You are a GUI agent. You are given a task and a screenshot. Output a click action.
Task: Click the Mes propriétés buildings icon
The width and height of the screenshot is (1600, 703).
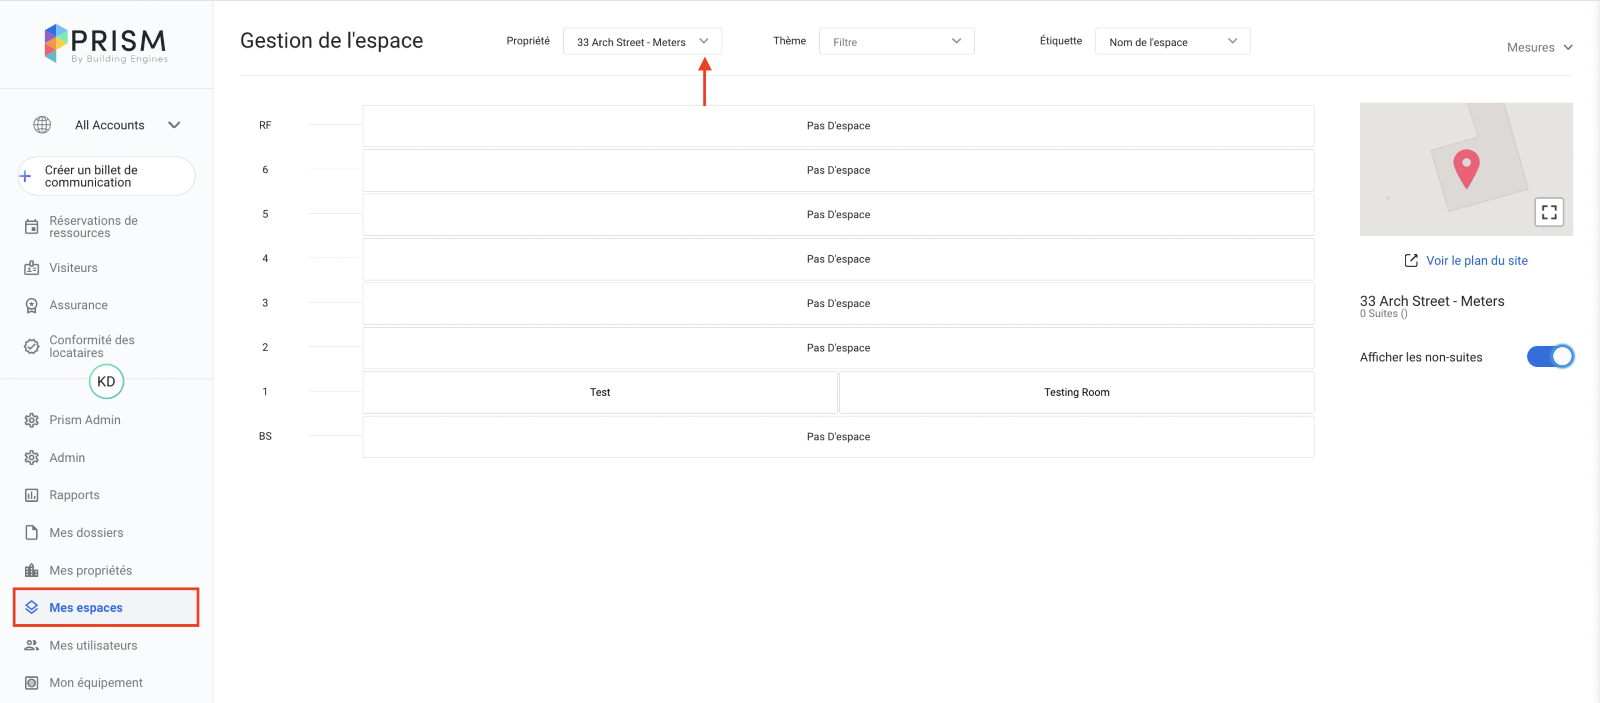click(x=32, y=571)
